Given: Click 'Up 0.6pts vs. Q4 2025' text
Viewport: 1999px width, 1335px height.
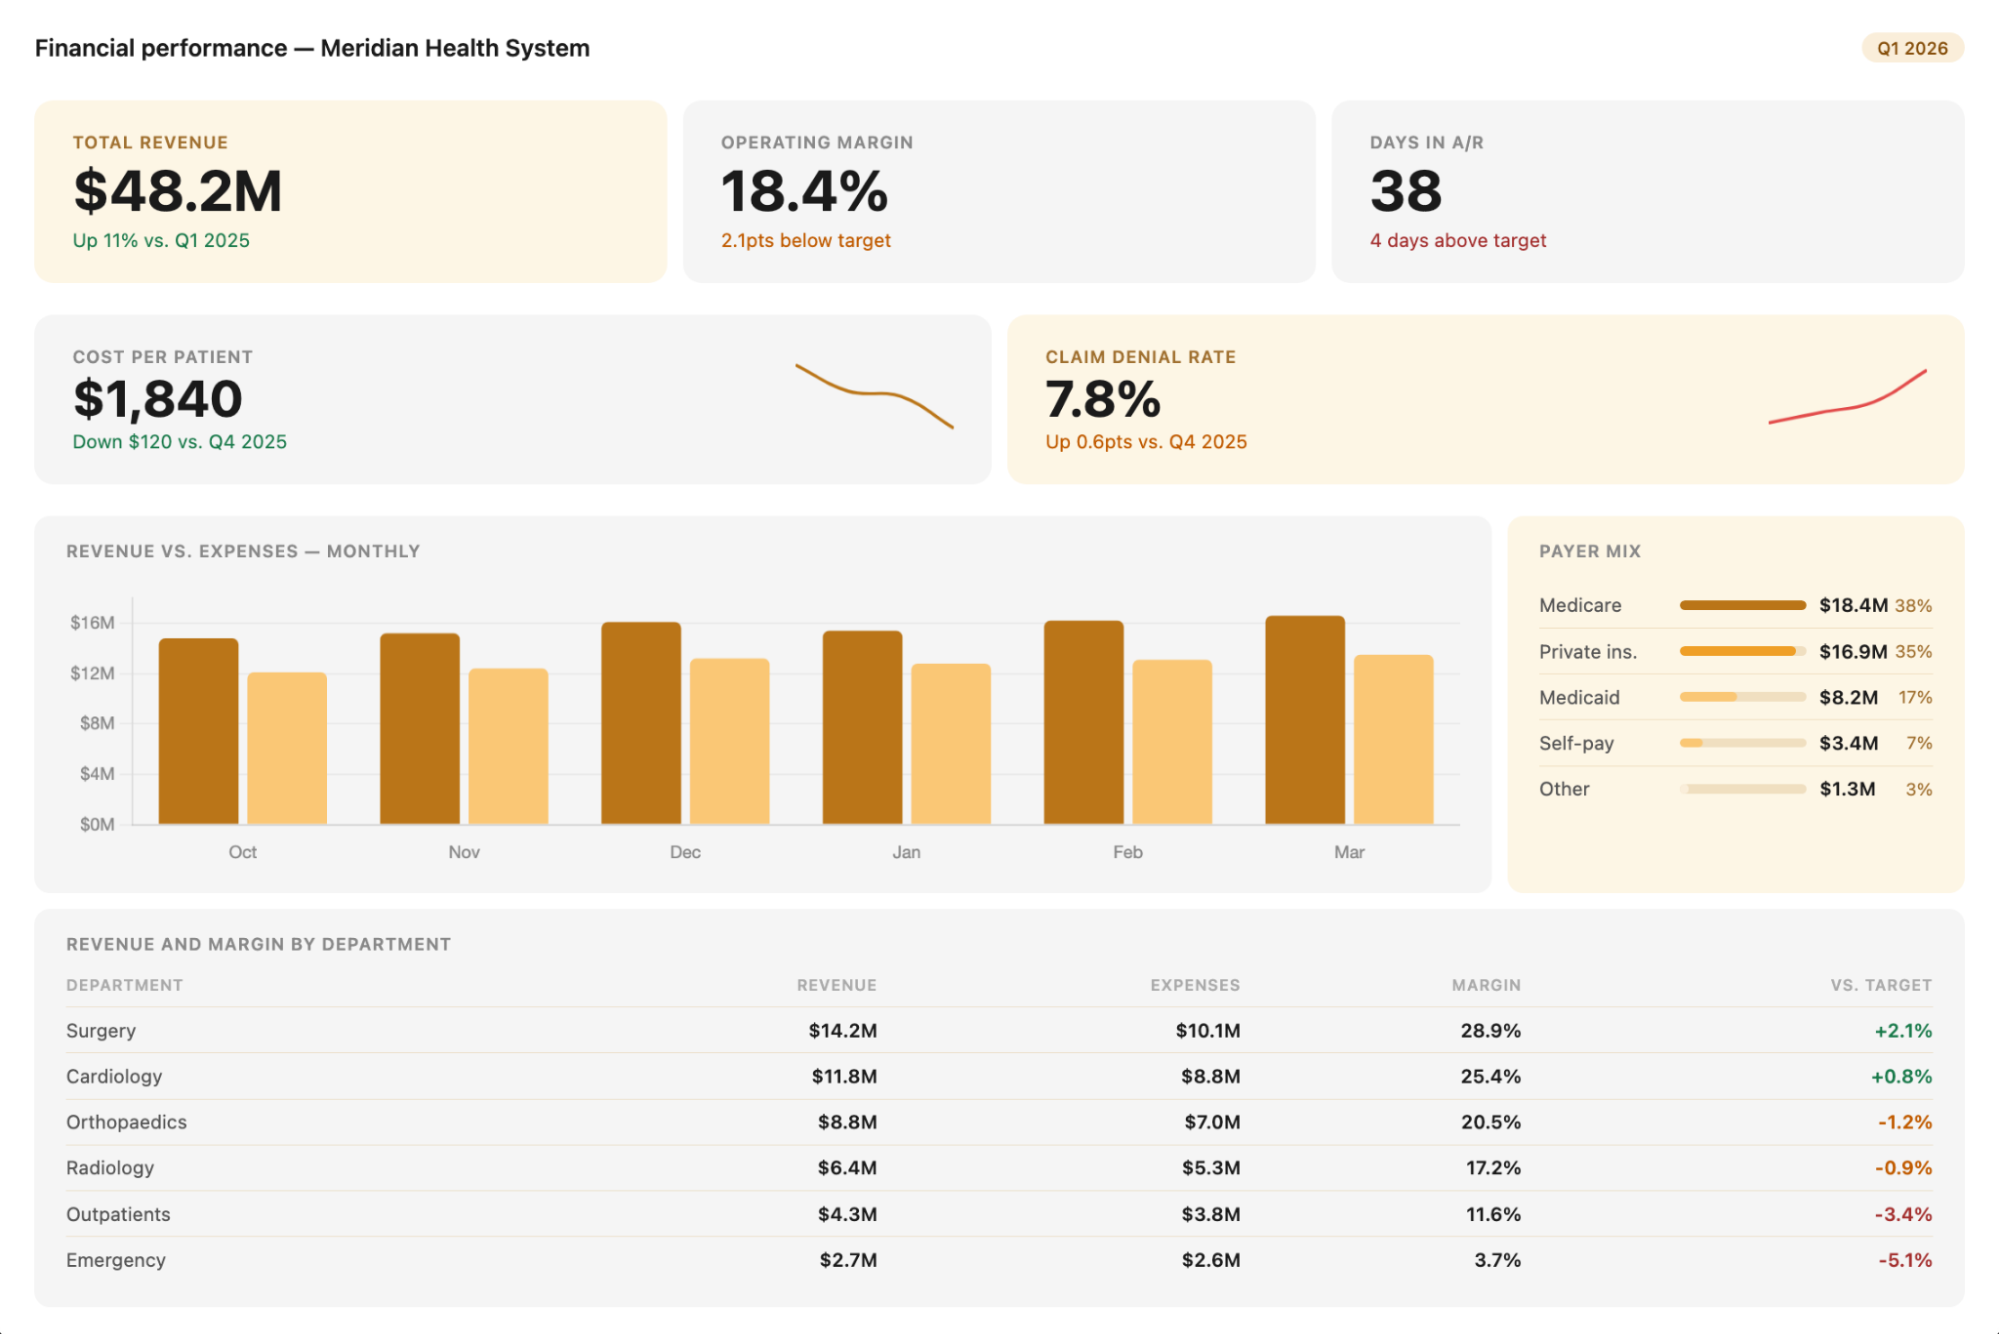Looking at the screenshot, I should [1146, 441].
